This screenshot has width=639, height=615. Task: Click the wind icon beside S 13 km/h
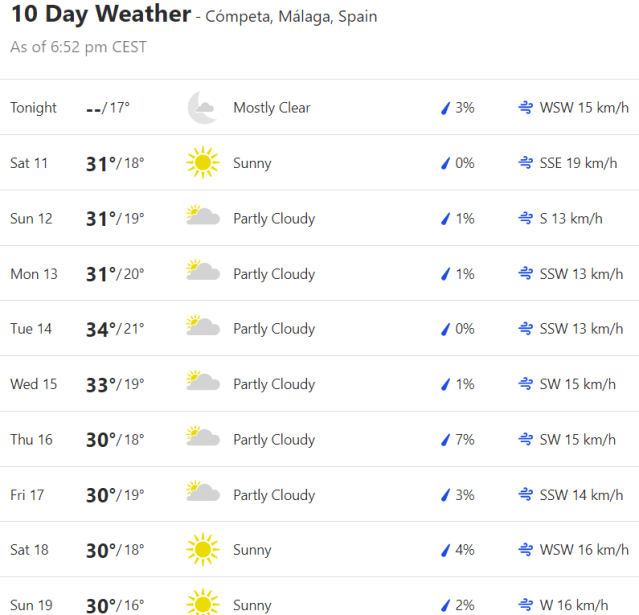point(526,218)
